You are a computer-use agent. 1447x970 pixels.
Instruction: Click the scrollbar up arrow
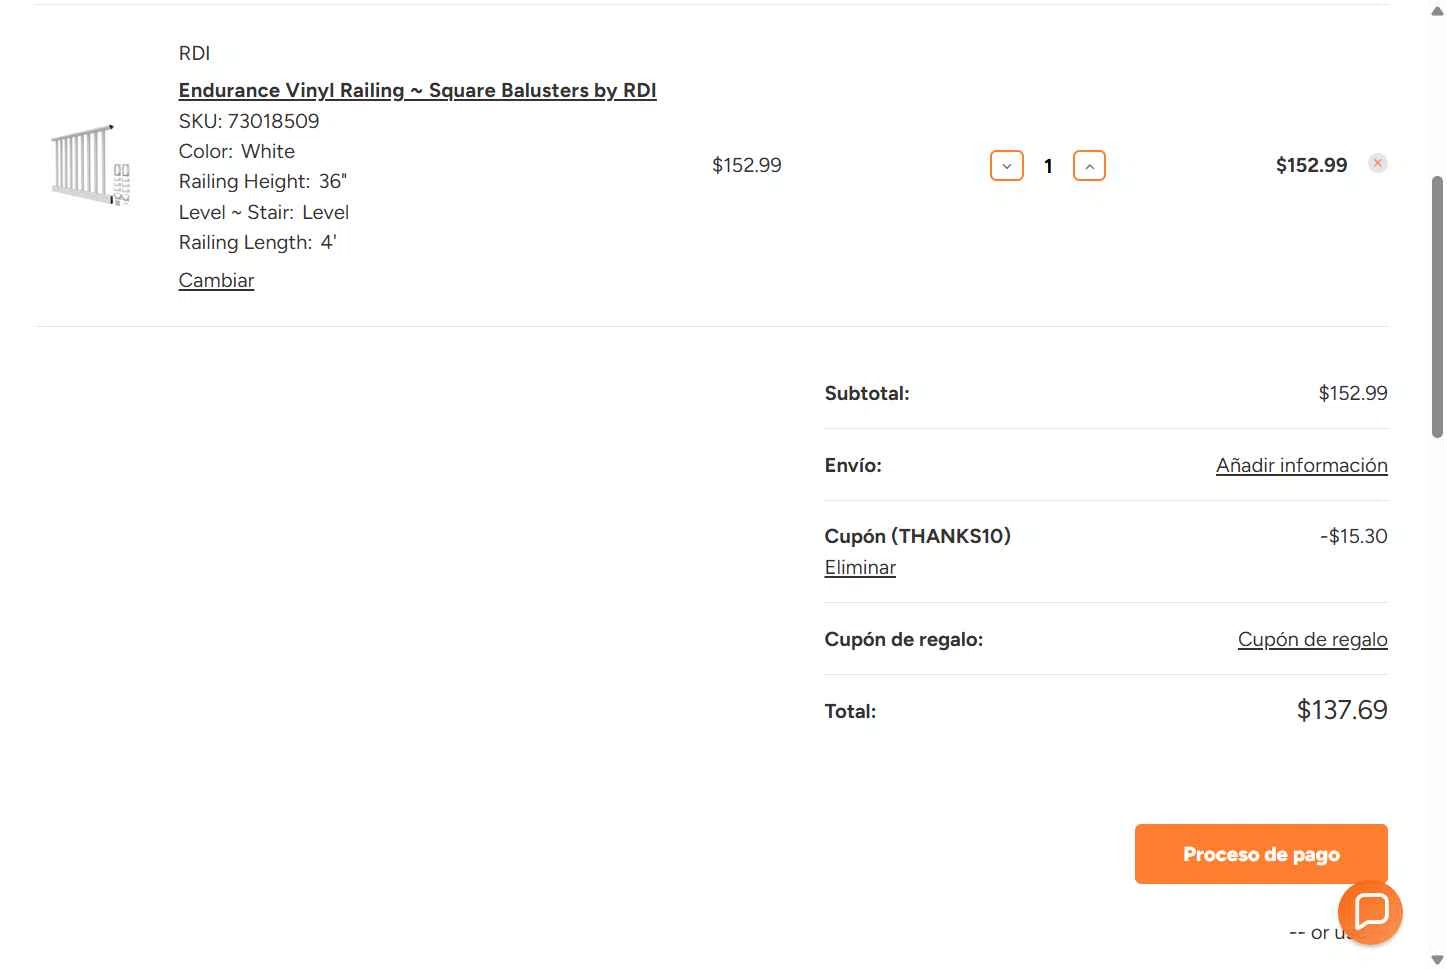(x=1437, y=11)
